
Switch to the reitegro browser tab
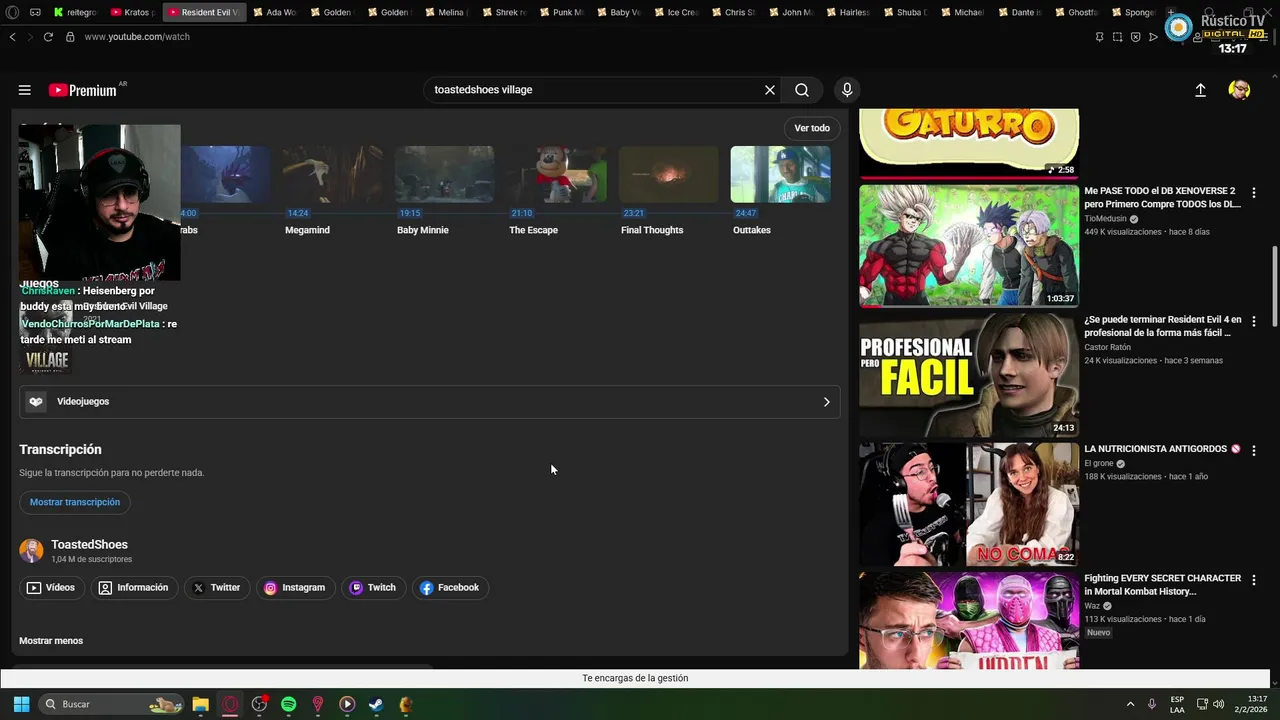[75, 13]
